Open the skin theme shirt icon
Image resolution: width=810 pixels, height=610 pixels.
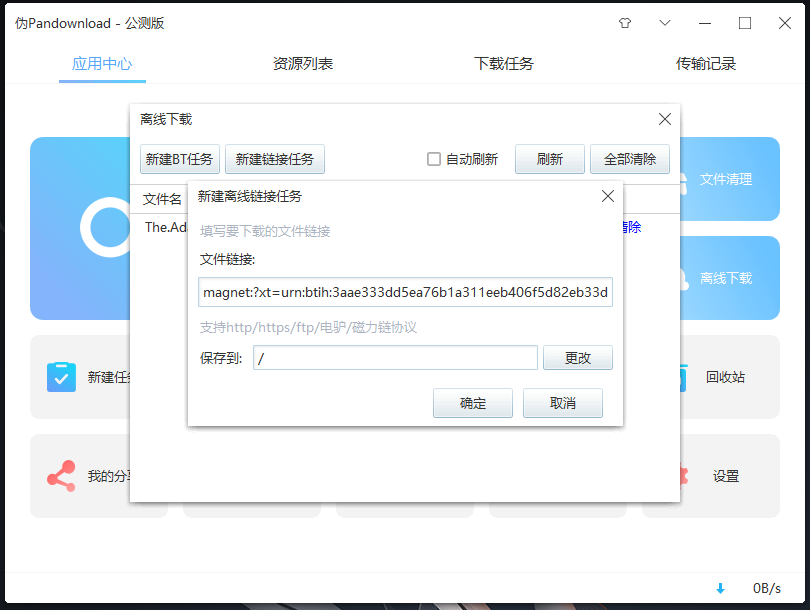coord(625,23)
